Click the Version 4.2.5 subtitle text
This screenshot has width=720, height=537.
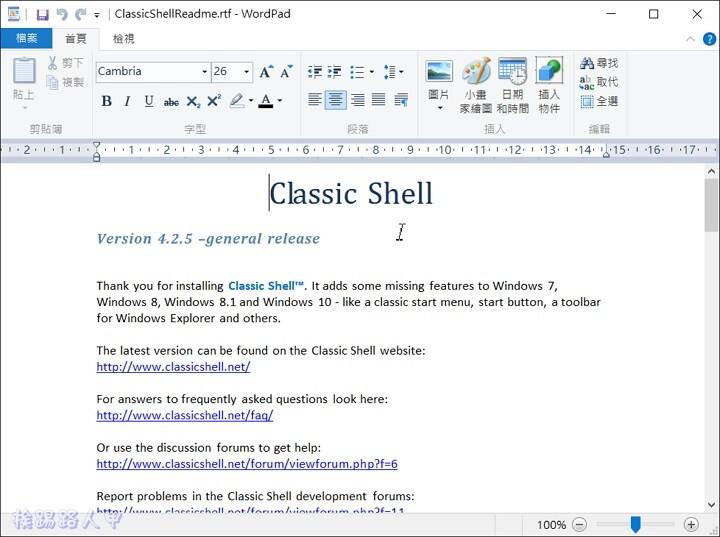[208, 239]
